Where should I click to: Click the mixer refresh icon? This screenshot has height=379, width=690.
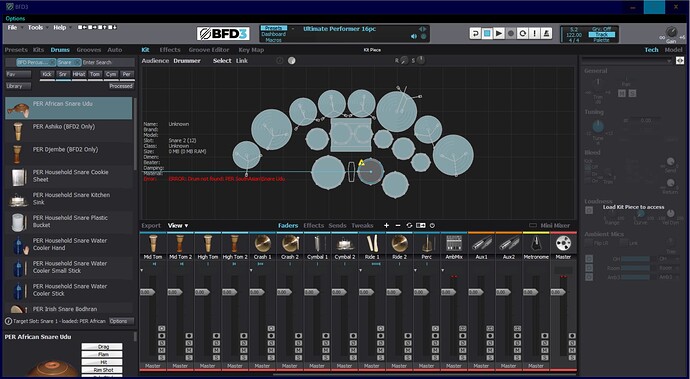409,225
